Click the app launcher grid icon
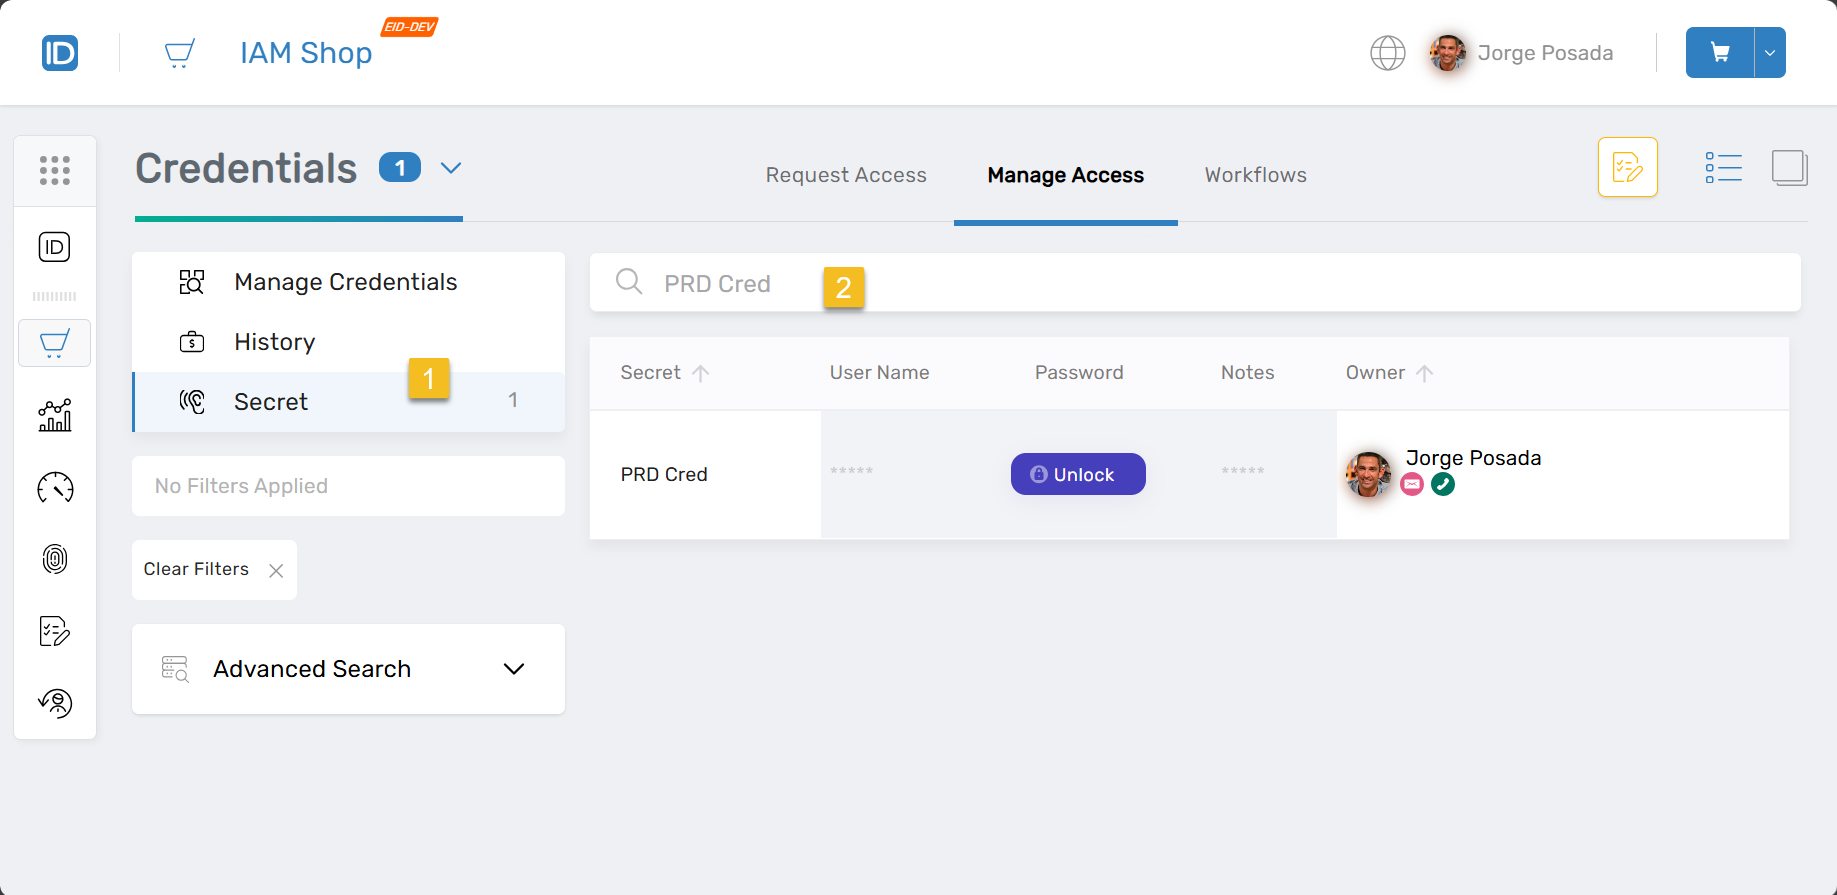 [55, 171]
